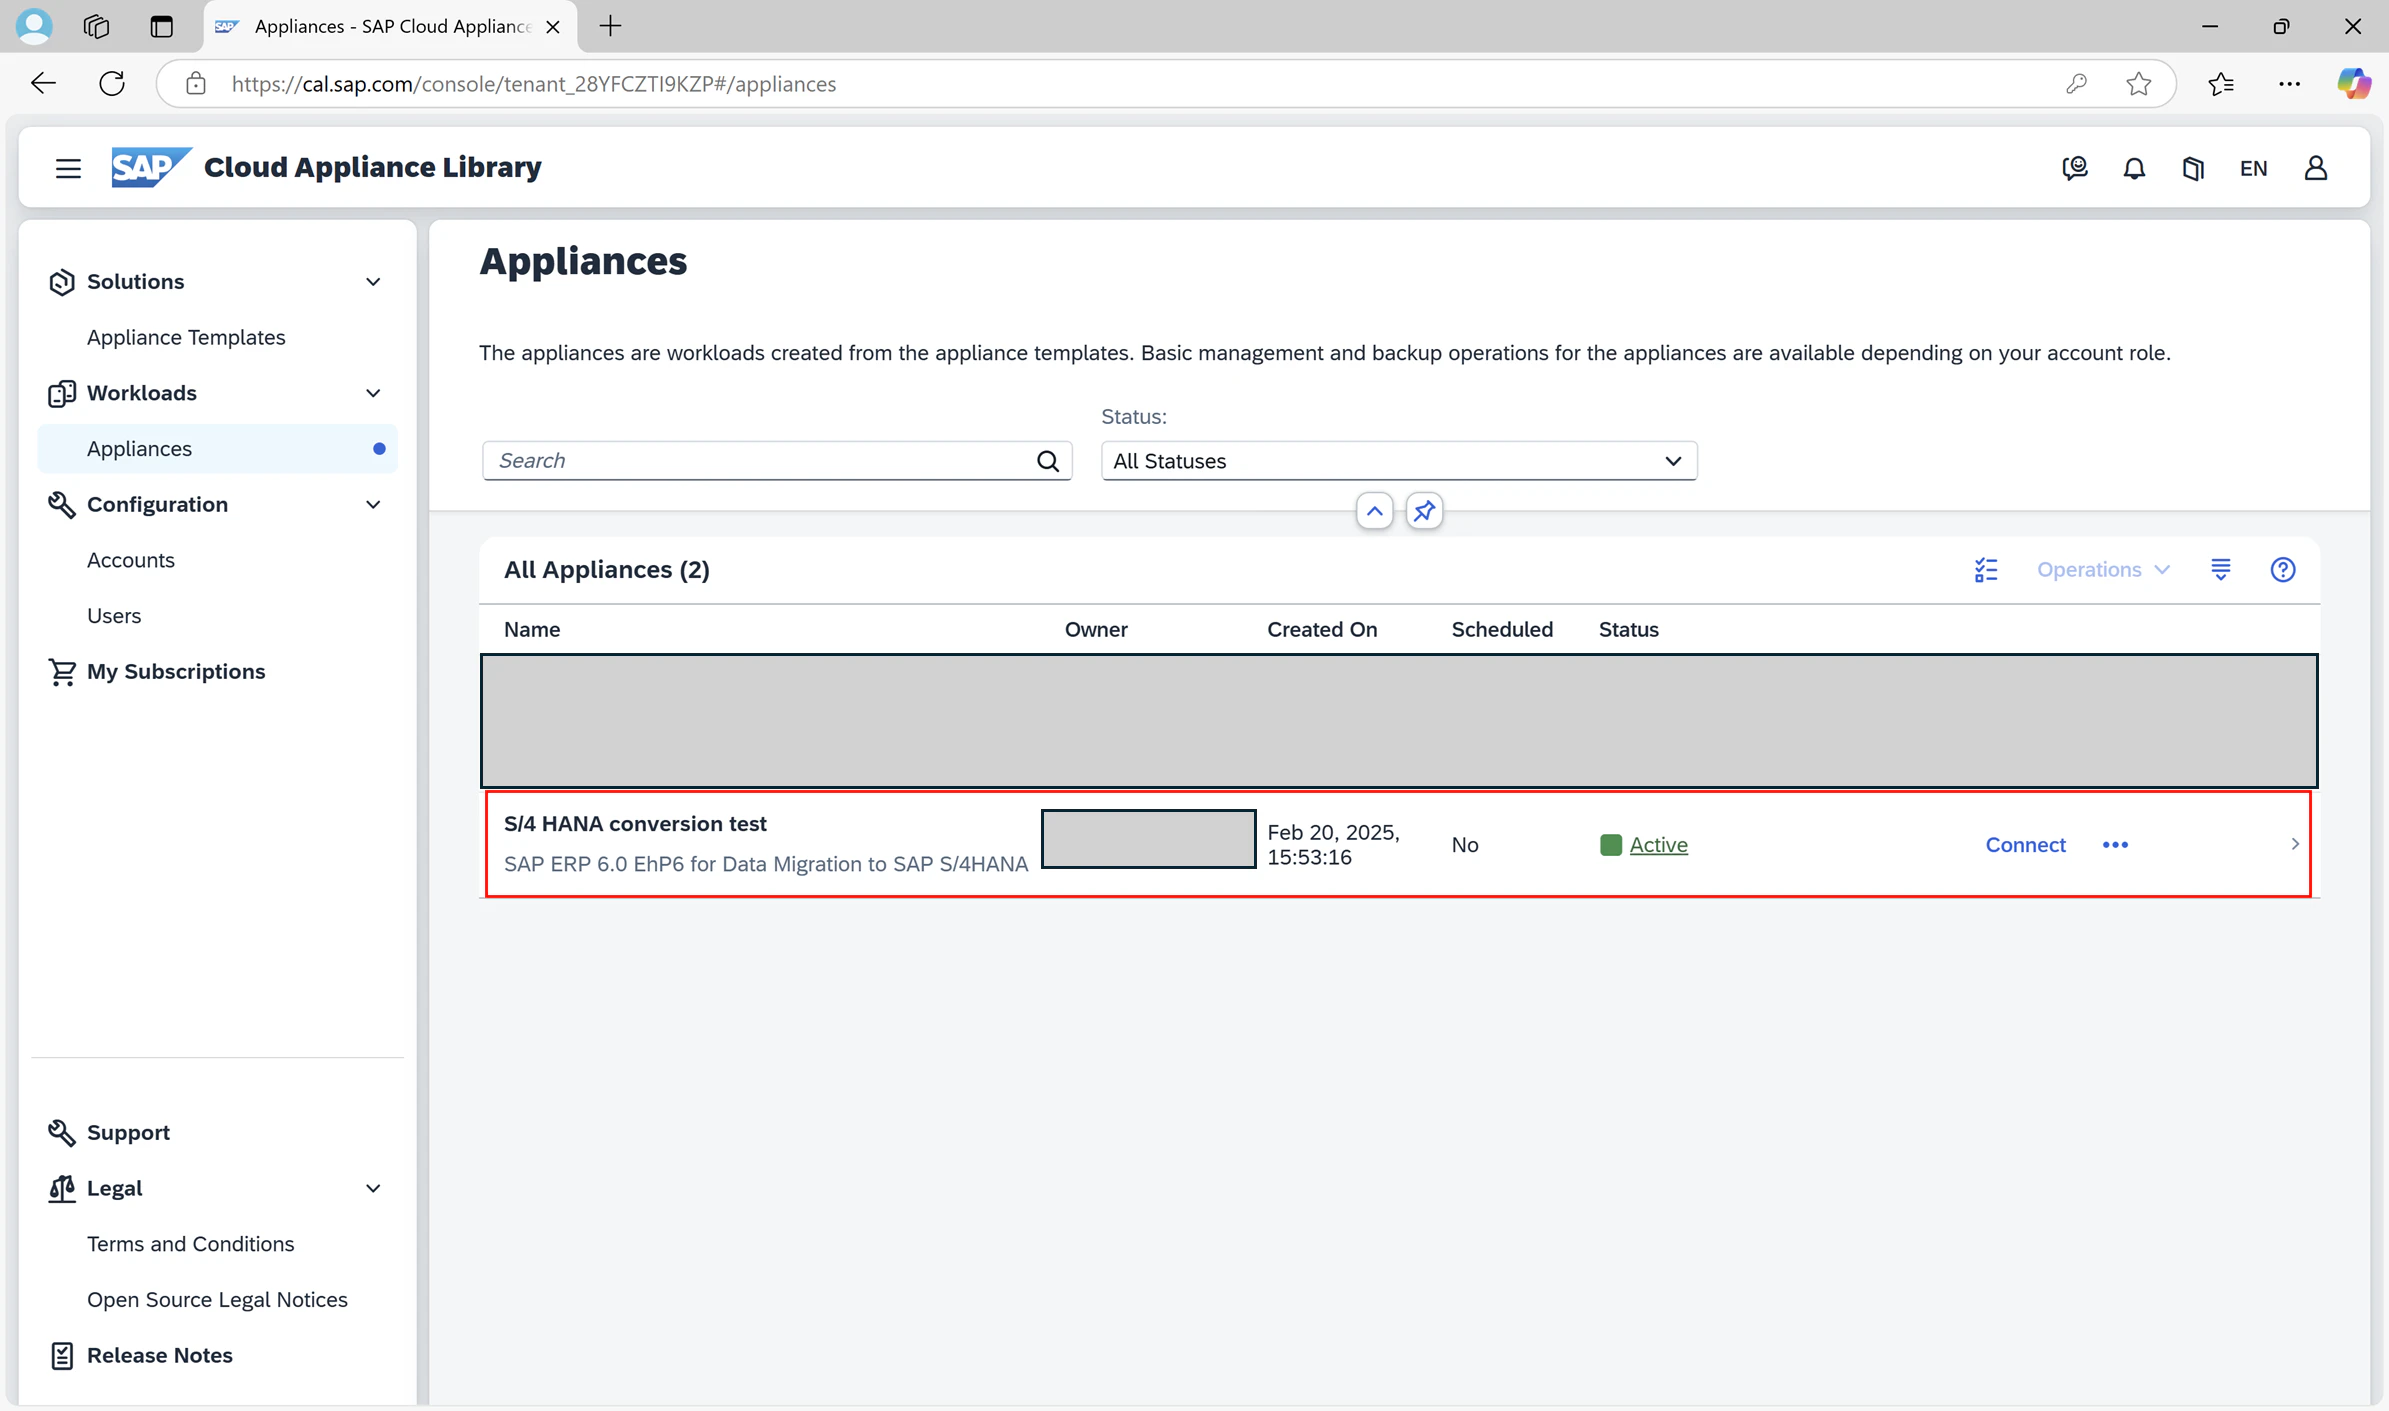Screen dimensions: 2389x1411
Task: Click the Workloads icon
Action: coord(62,393)
